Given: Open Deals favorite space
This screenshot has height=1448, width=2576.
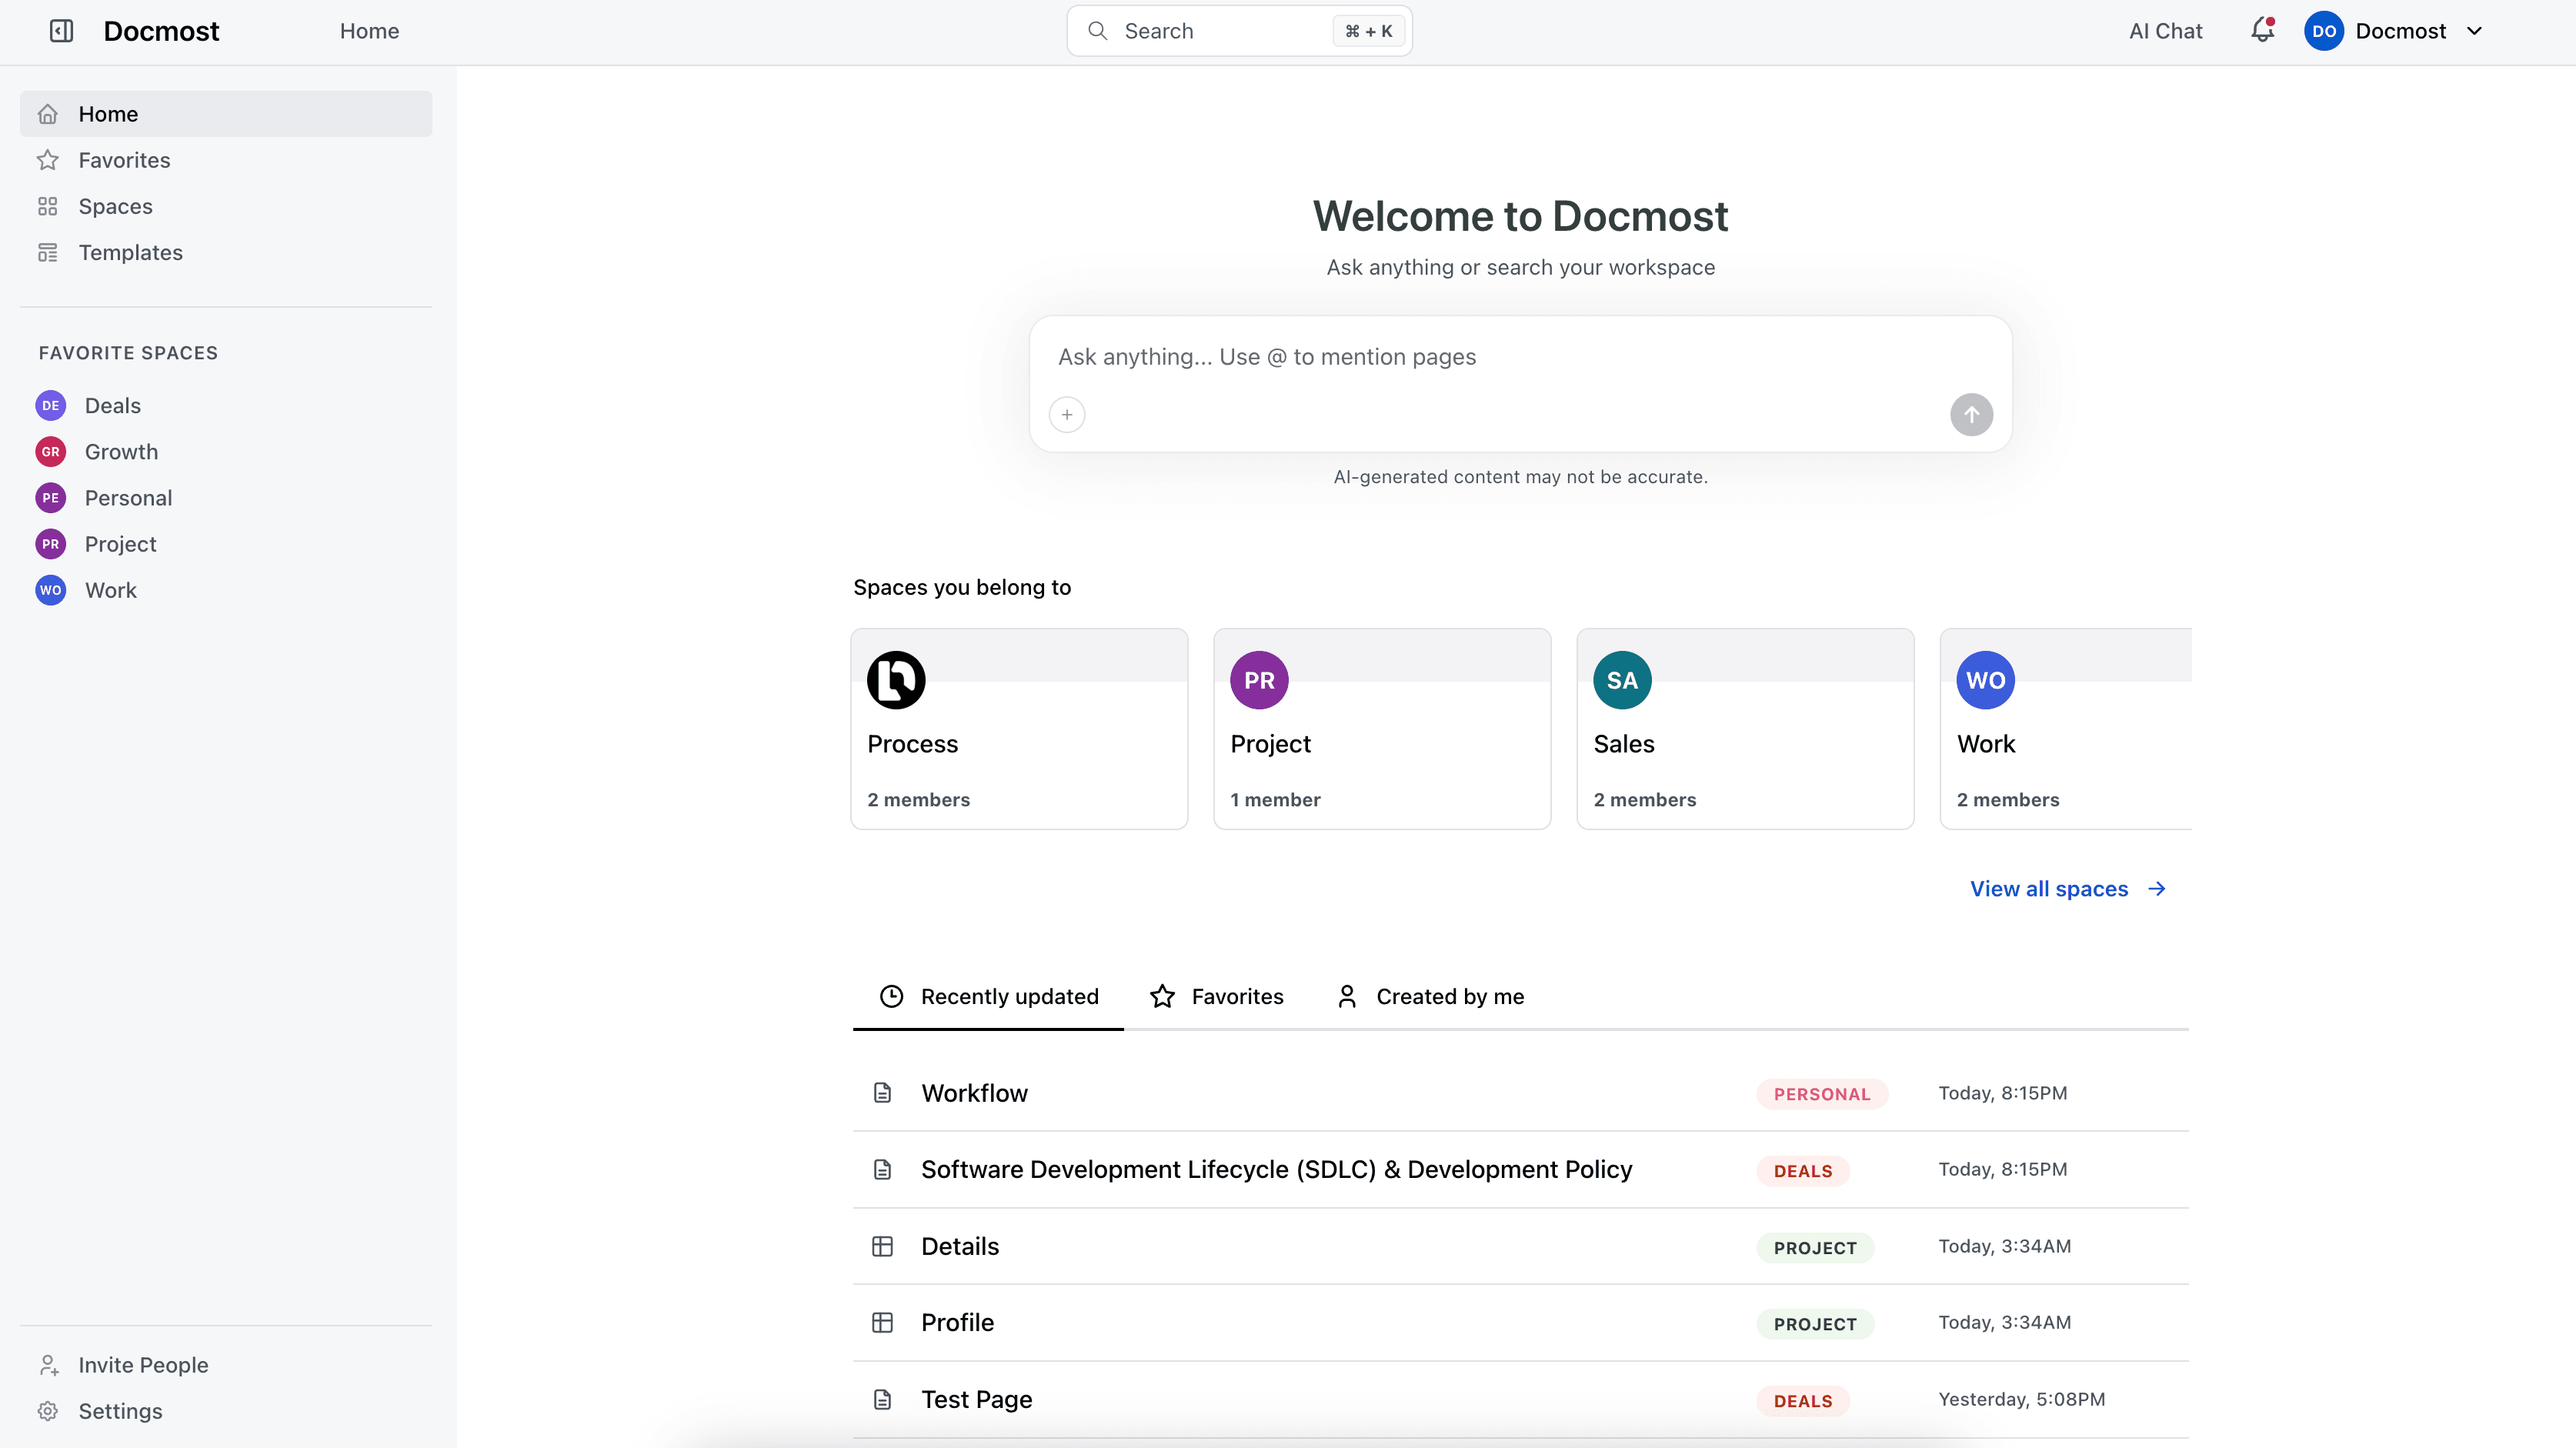Looking at the screenshot, I should [x=226, y=406].
